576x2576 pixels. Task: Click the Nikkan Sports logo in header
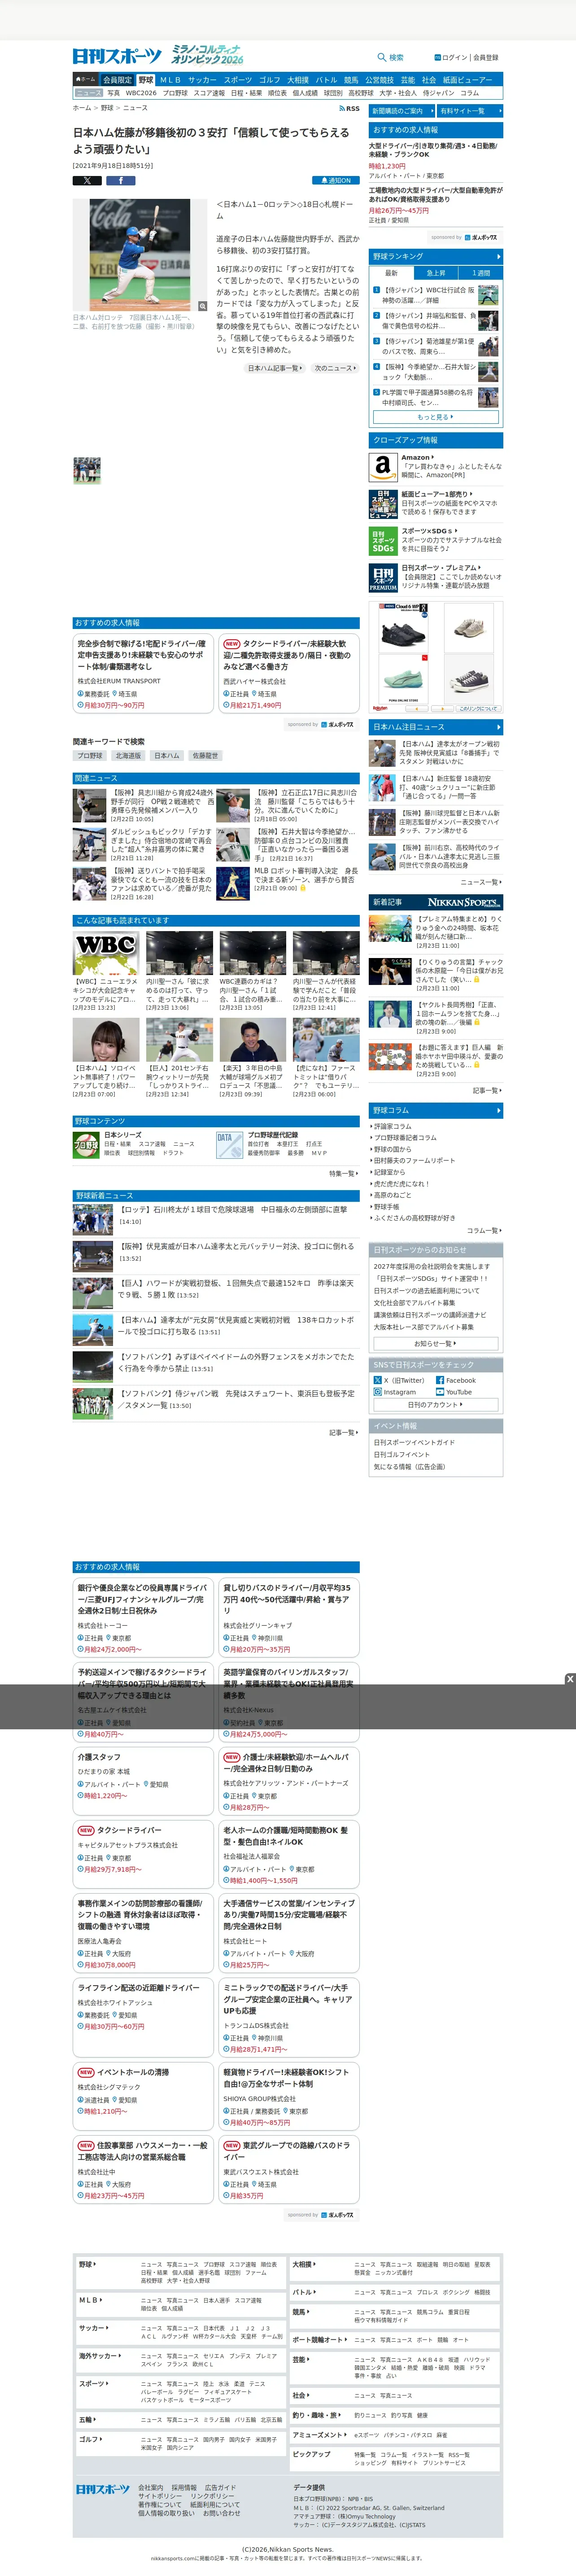point(116,55)
